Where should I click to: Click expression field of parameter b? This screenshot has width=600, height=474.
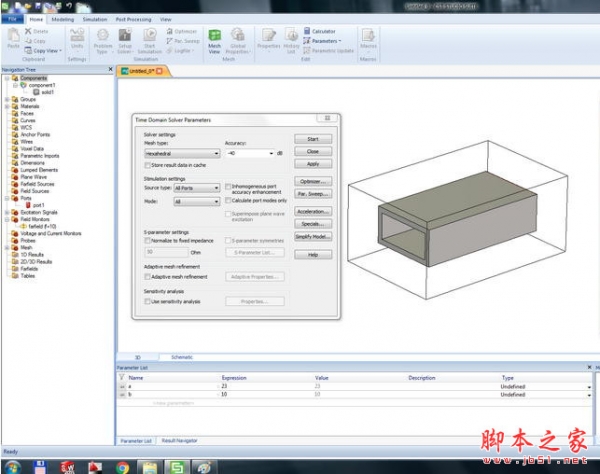pos(267,394)
